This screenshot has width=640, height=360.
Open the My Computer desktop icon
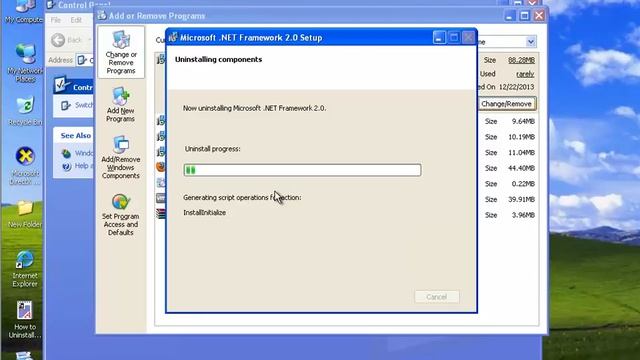tap(24, 12)
